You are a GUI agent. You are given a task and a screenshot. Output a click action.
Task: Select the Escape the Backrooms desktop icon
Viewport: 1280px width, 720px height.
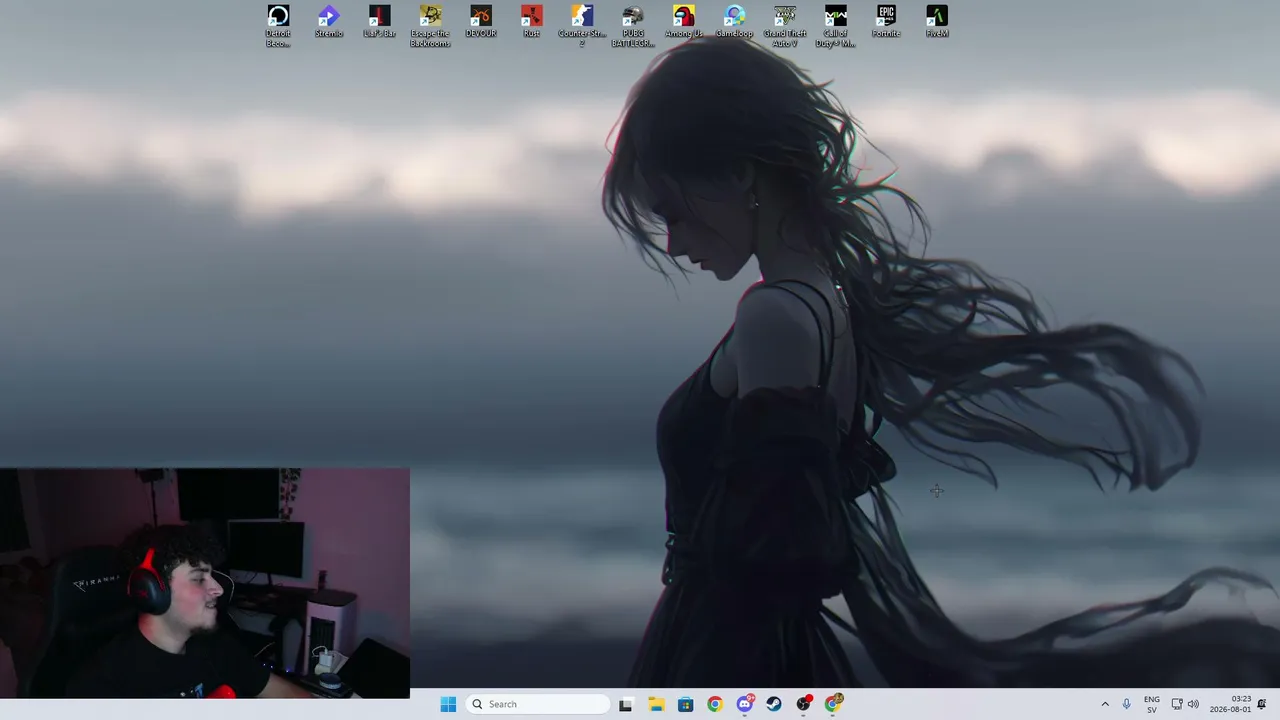(x=430, y=26)
